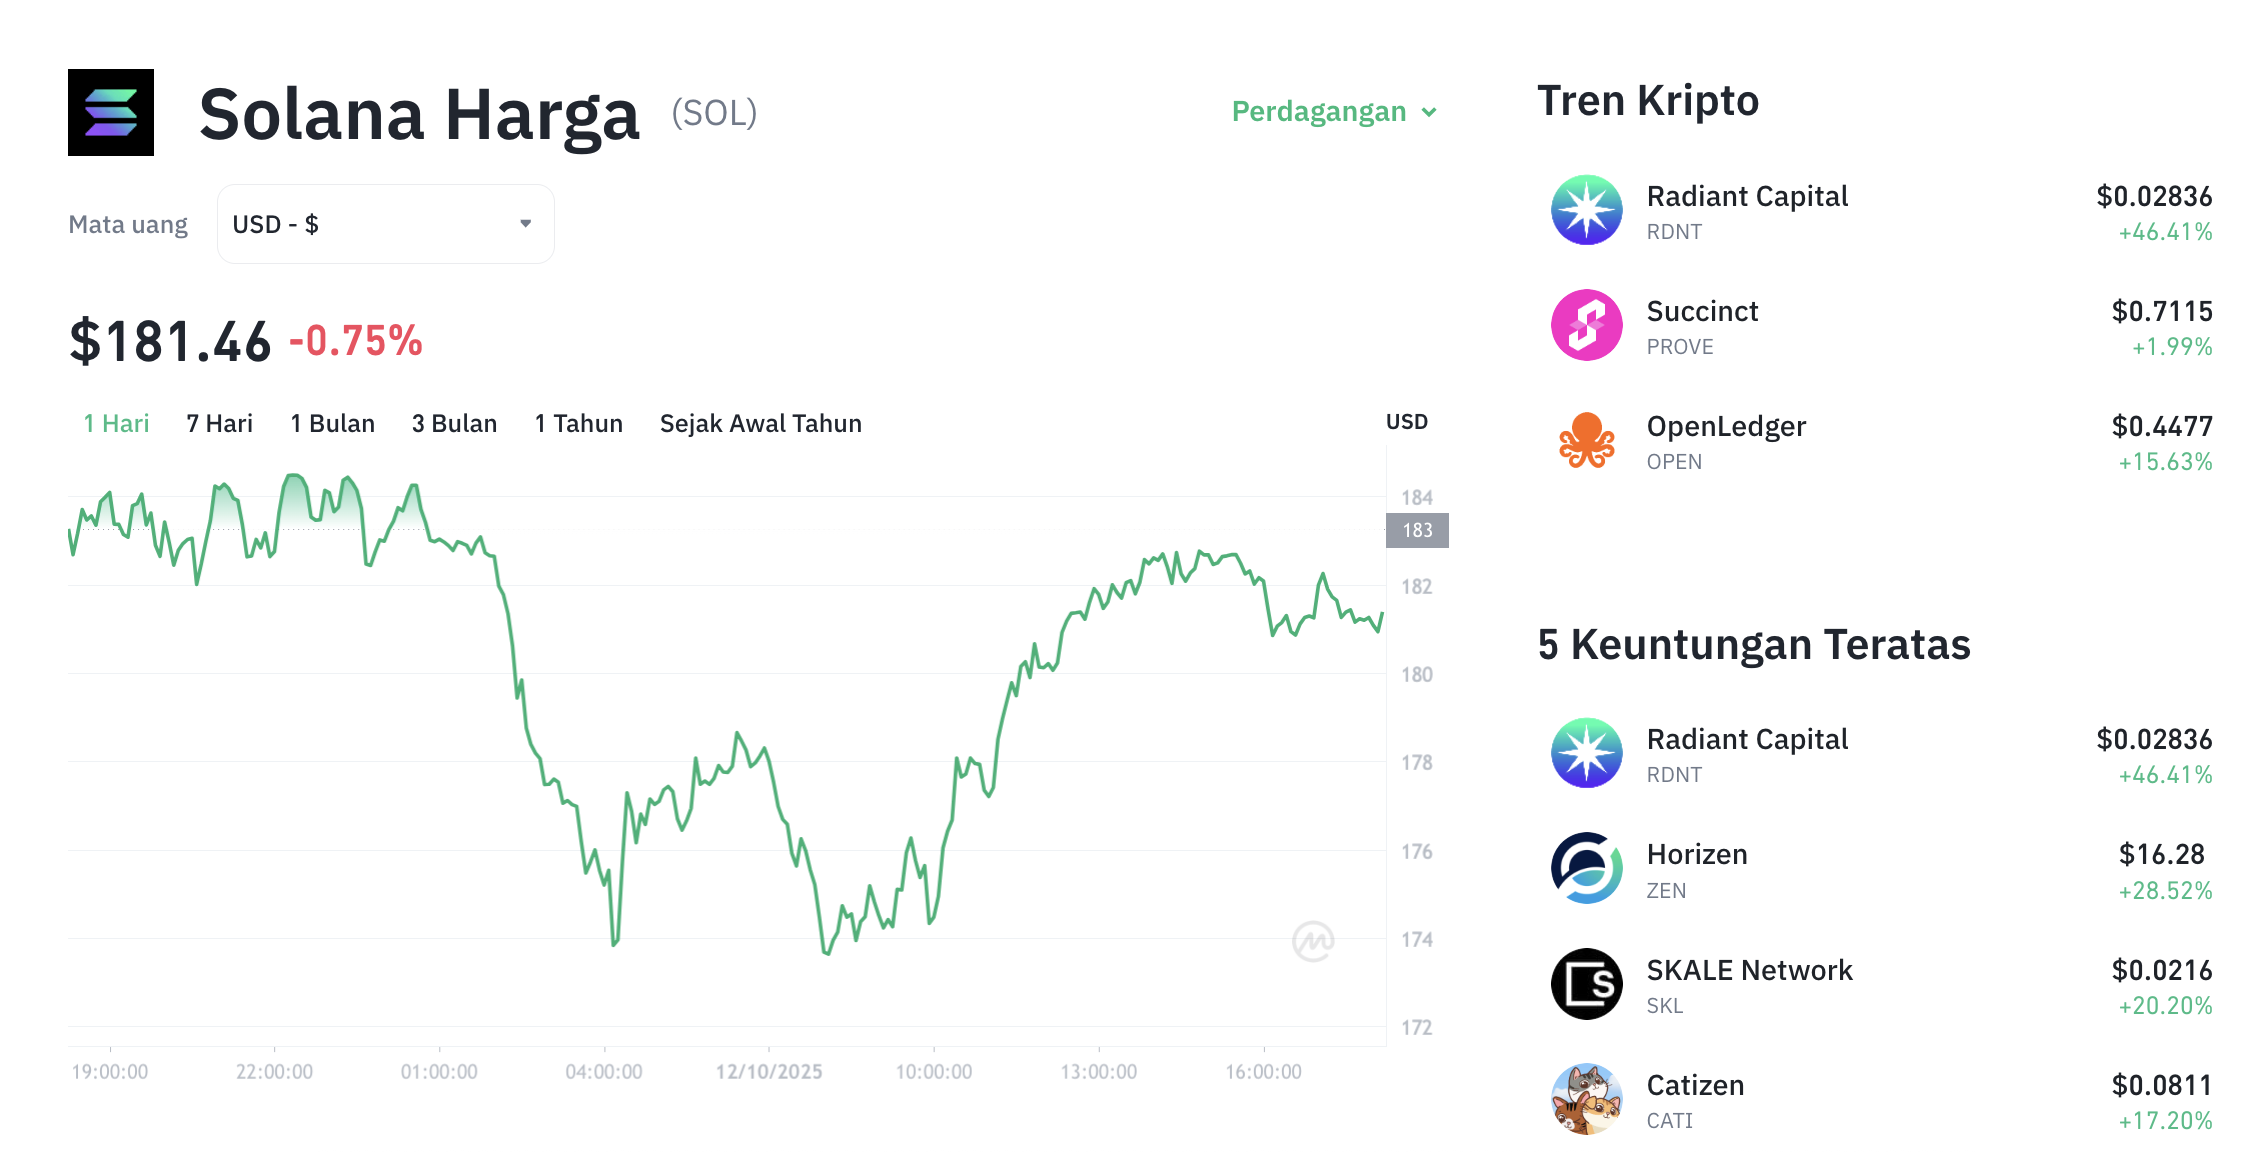The width and height of the screenshot is (2246, 1152).
Task: Click the Radiant Capital icon under Tren Kripto
Action: coord(1586,210)
